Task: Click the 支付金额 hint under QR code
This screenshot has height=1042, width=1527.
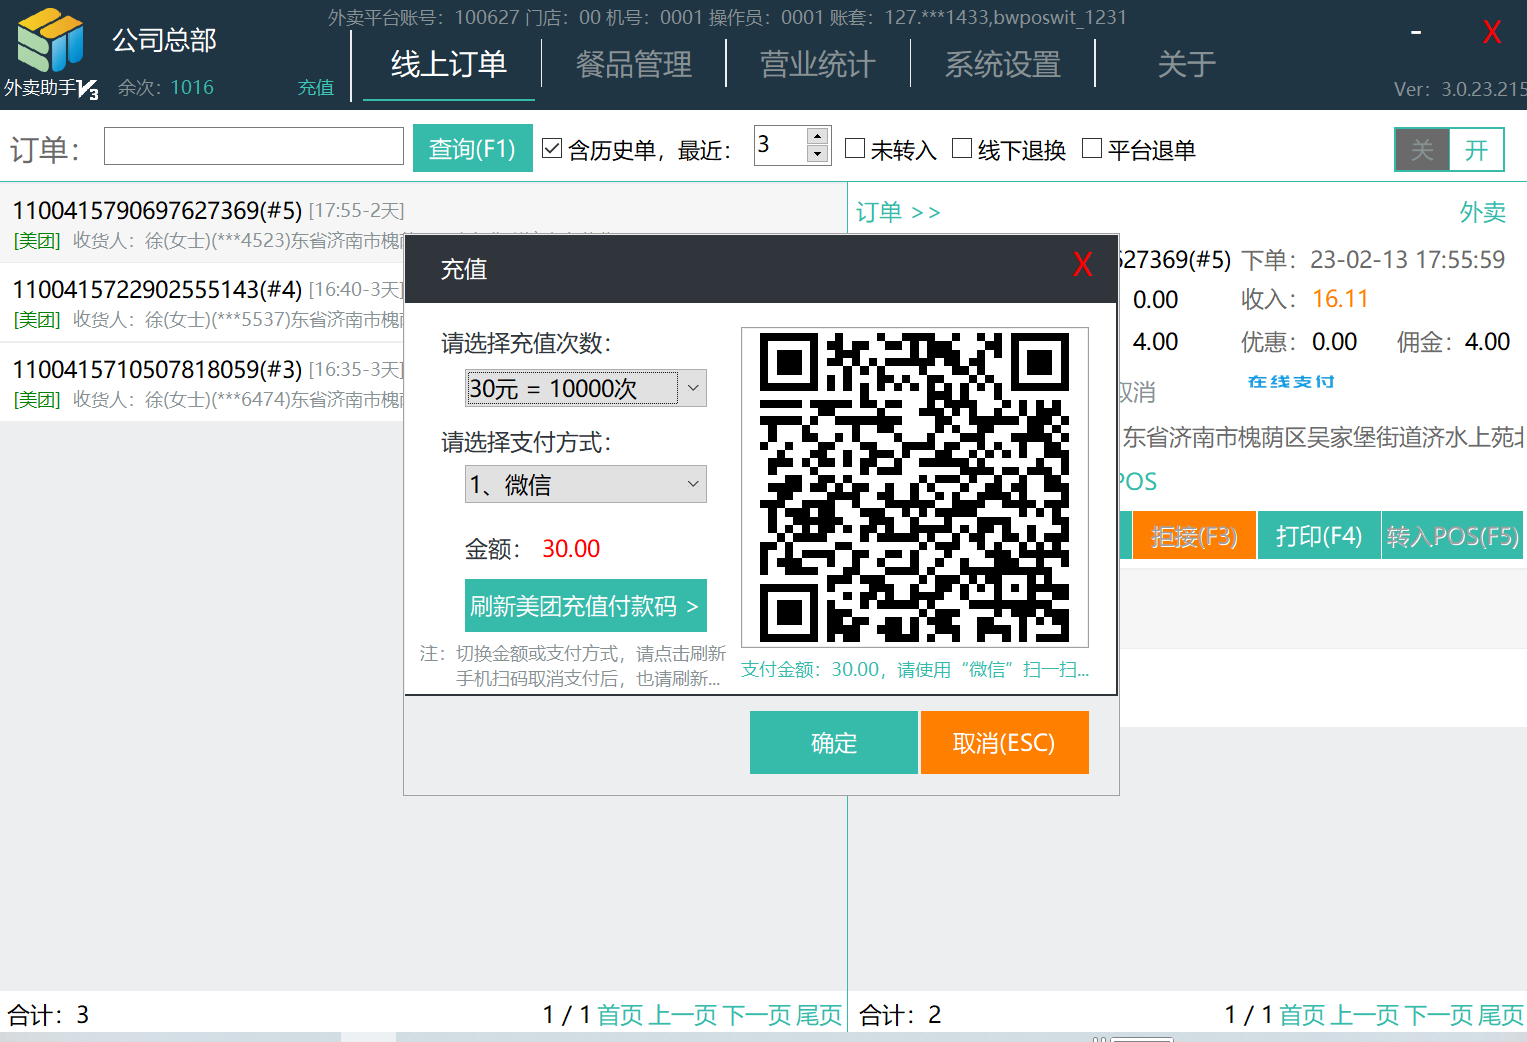Action: coord(914,669)
